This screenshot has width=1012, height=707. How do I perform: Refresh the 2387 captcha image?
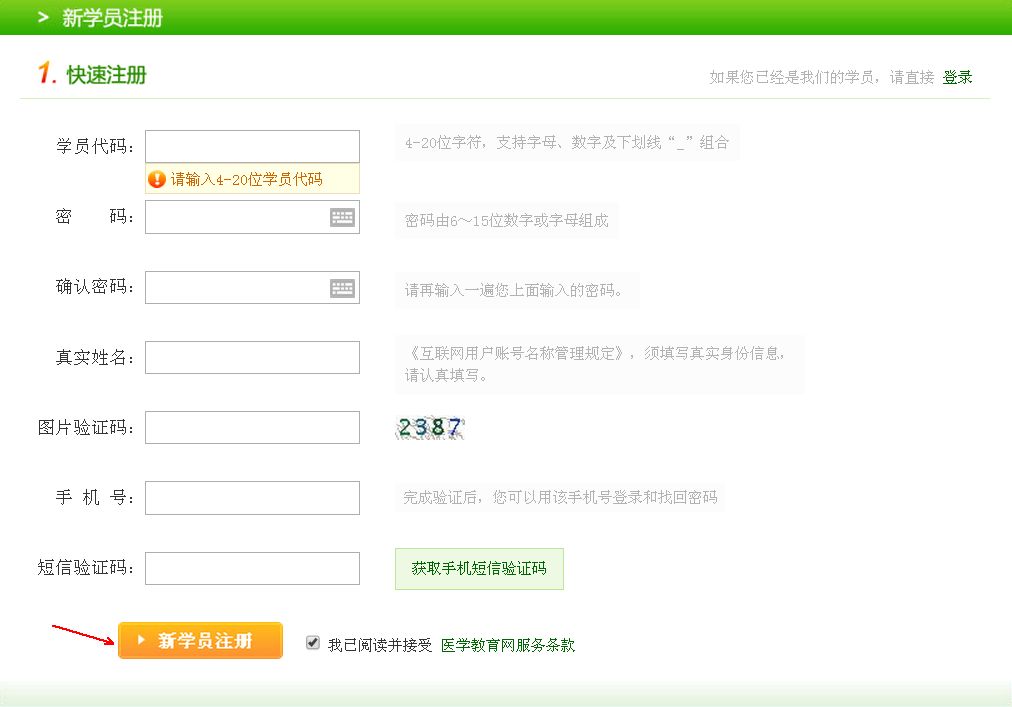click(430, 428)
